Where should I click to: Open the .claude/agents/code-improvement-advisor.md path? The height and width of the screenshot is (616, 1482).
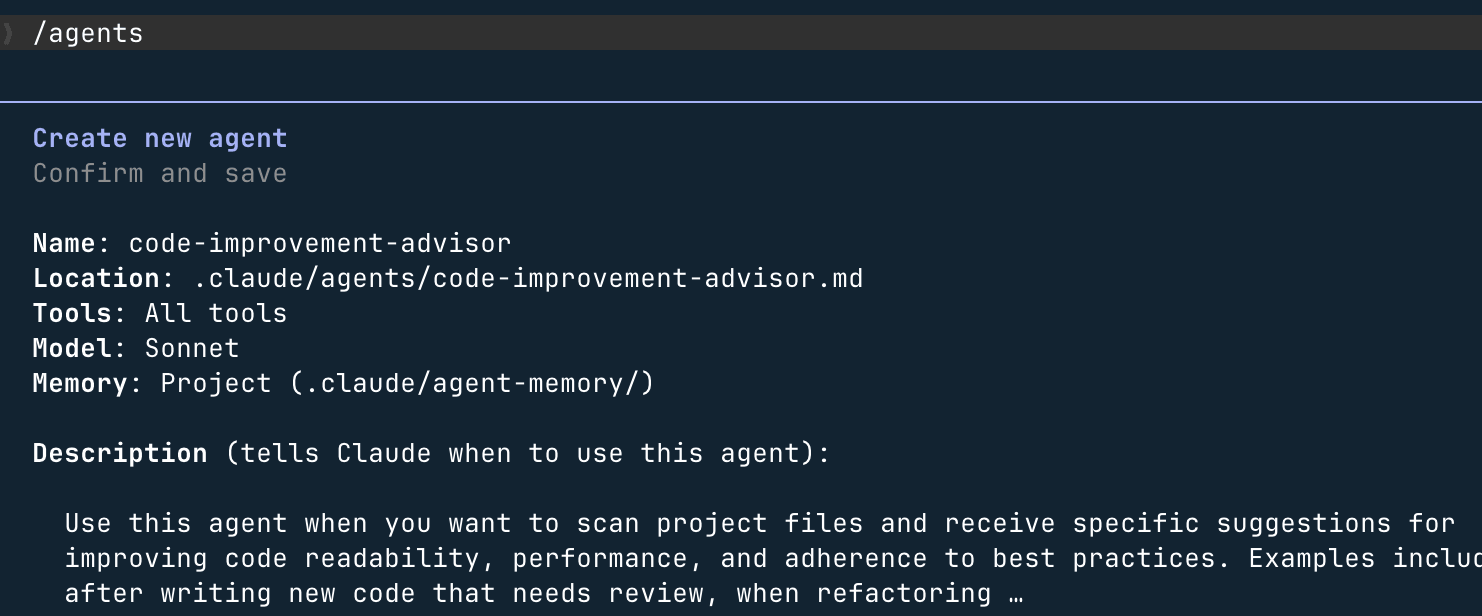(528, 278)
